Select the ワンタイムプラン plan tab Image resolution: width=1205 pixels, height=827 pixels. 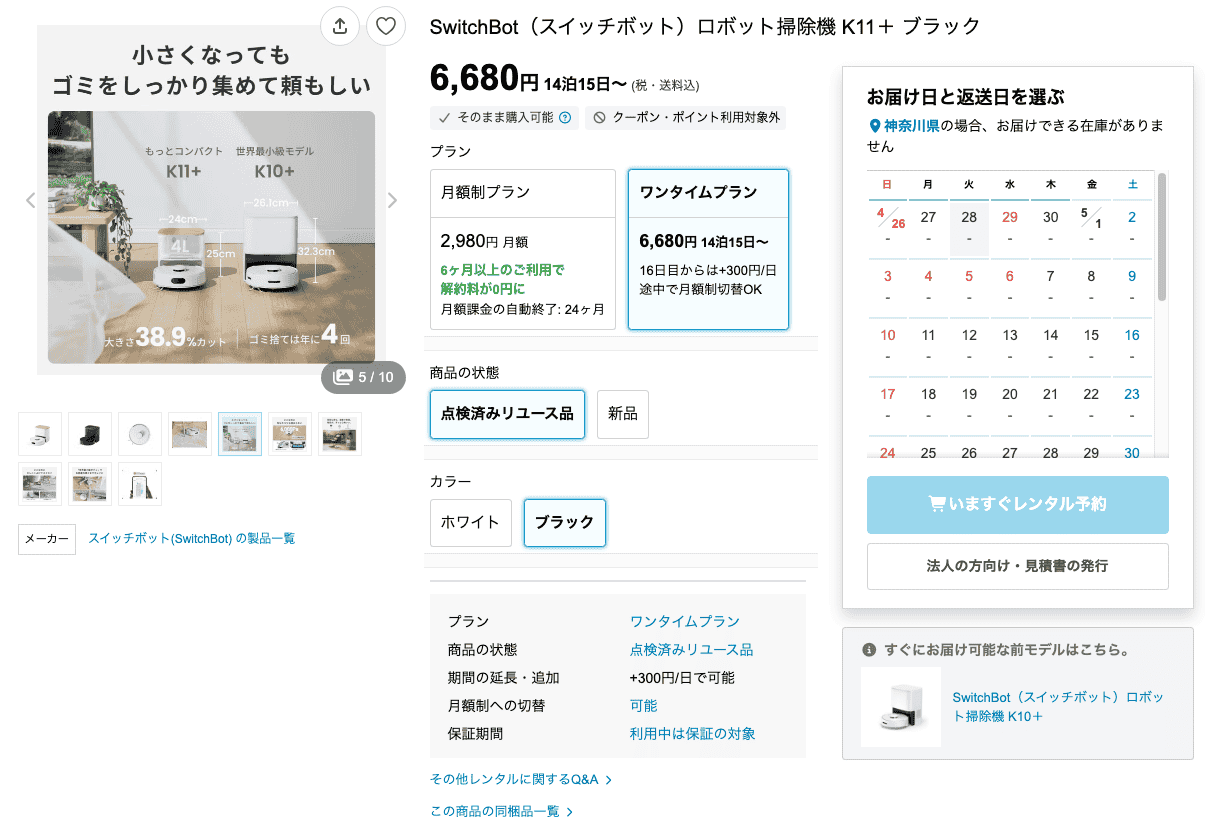[708, 249]
